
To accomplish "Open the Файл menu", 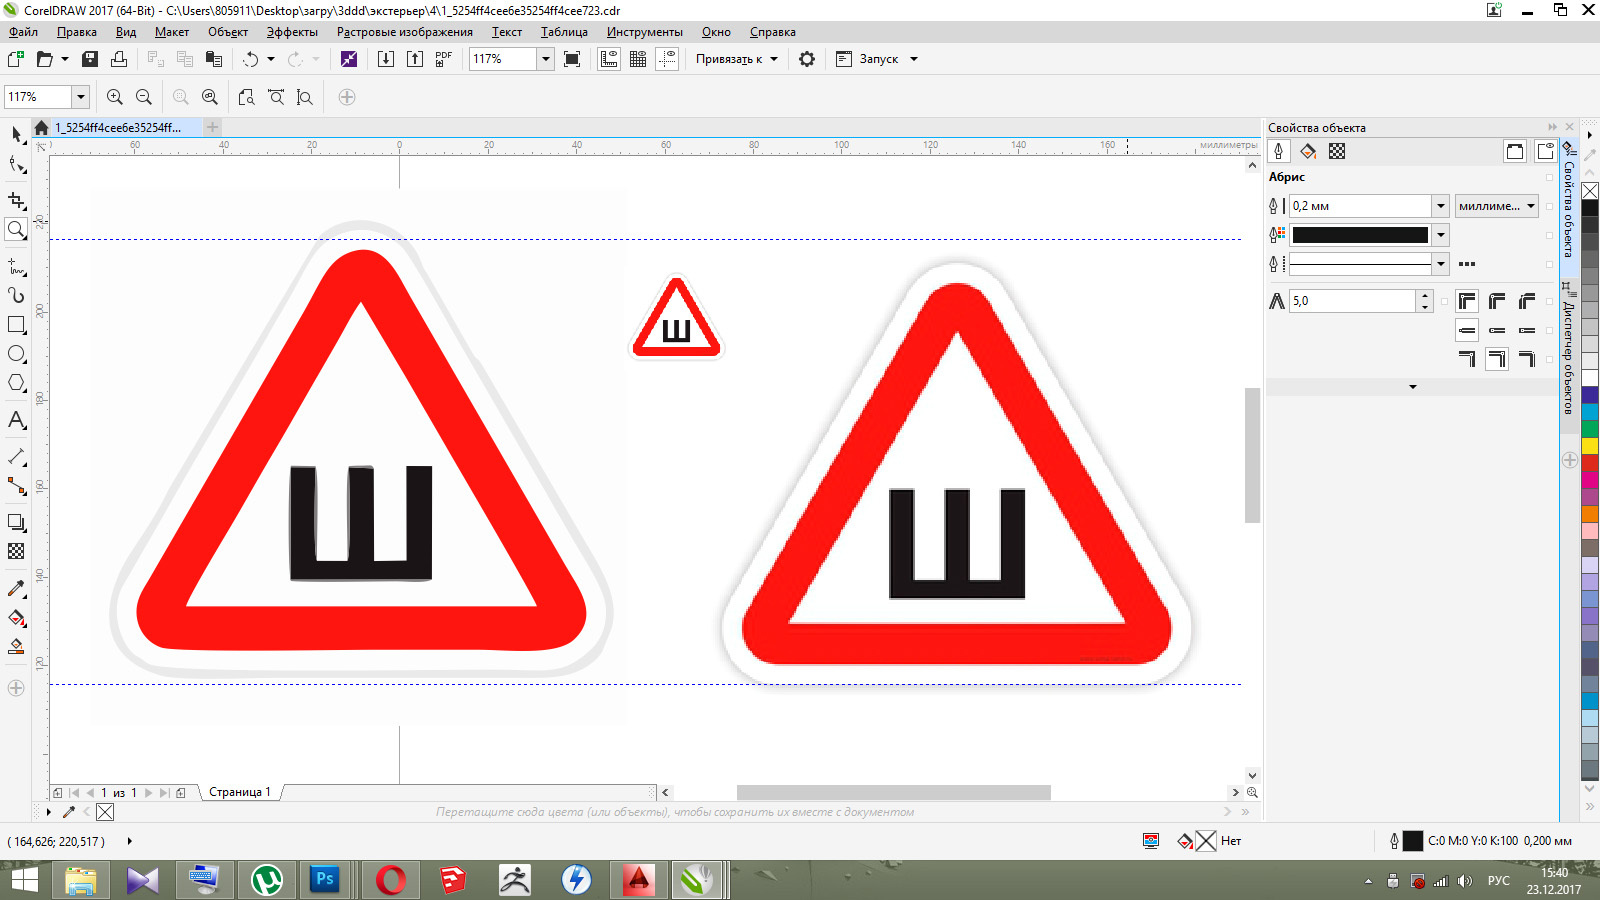I will pos(23,32).
